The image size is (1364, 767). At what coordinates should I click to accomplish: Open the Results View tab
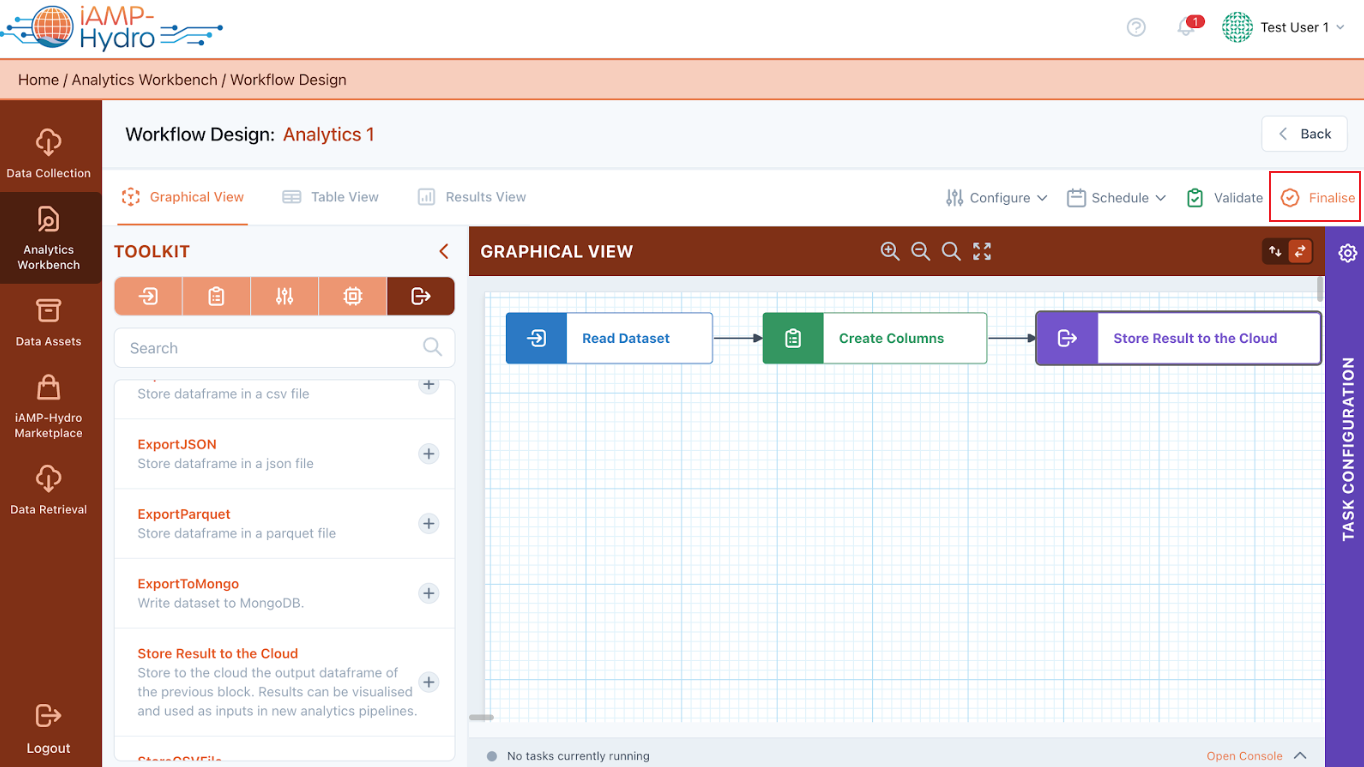472,197
